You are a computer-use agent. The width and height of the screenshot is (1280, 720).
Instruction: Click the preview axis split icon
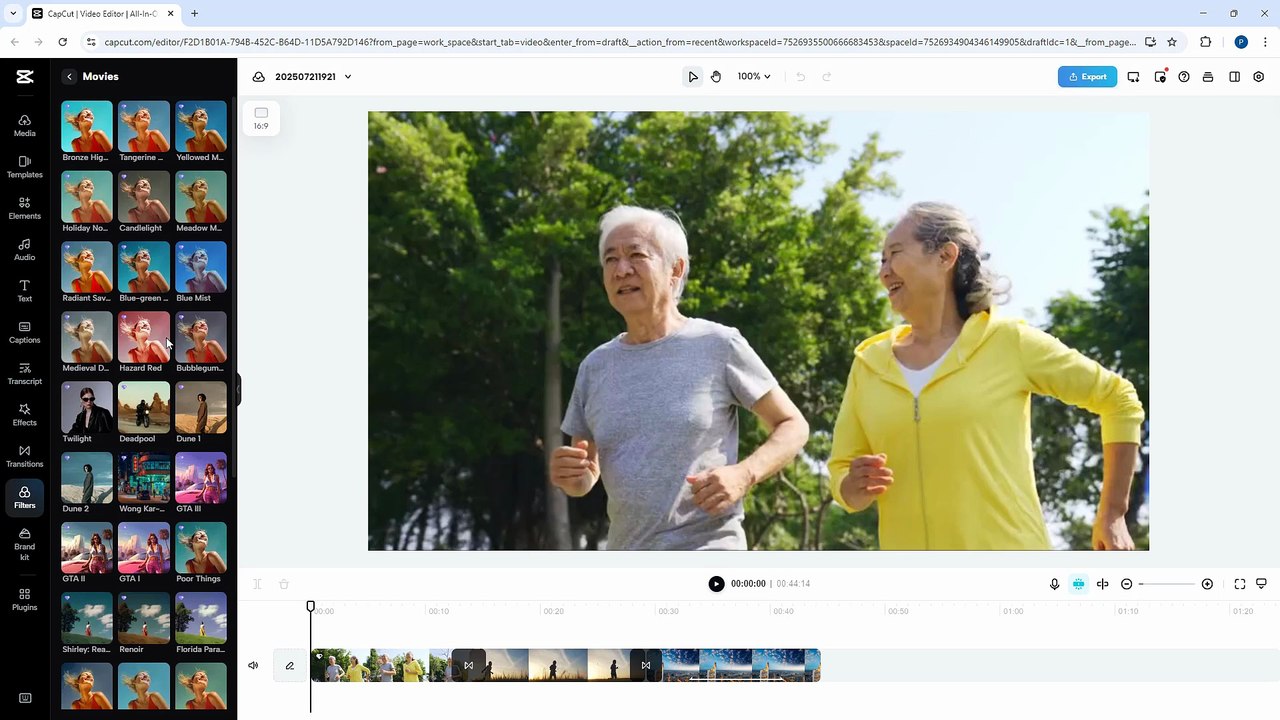(1102, 584)
